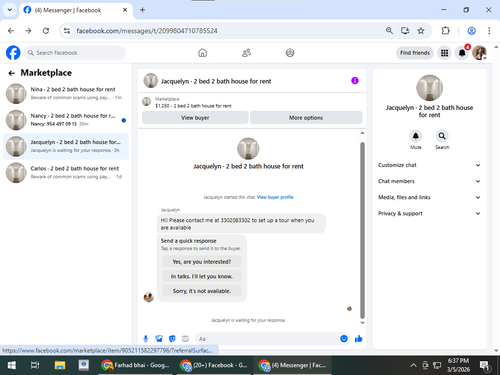Image resolution: width=500 pixels, height=375 pixels.
Task: Switch to the Messenger browser tab
Action: pos(76,10)
